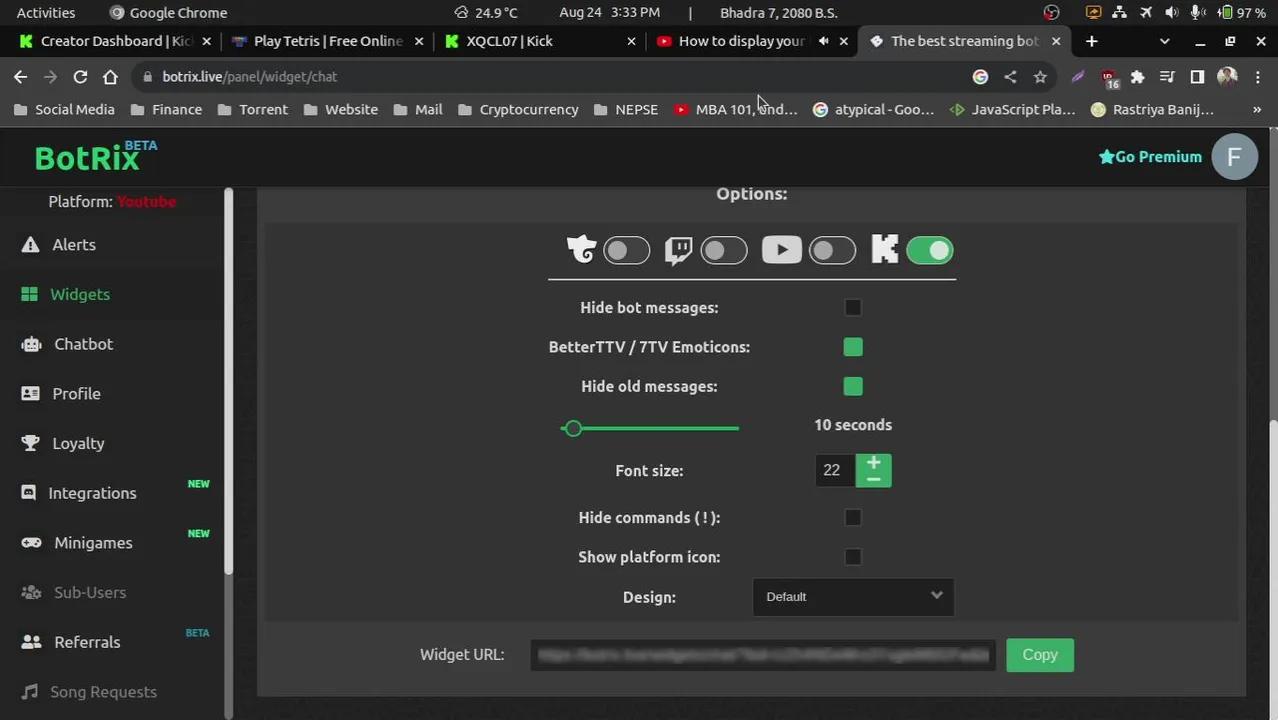Uncheck BetterTTV / 7TV Emoticons checkbox

(x=853, y=347)
